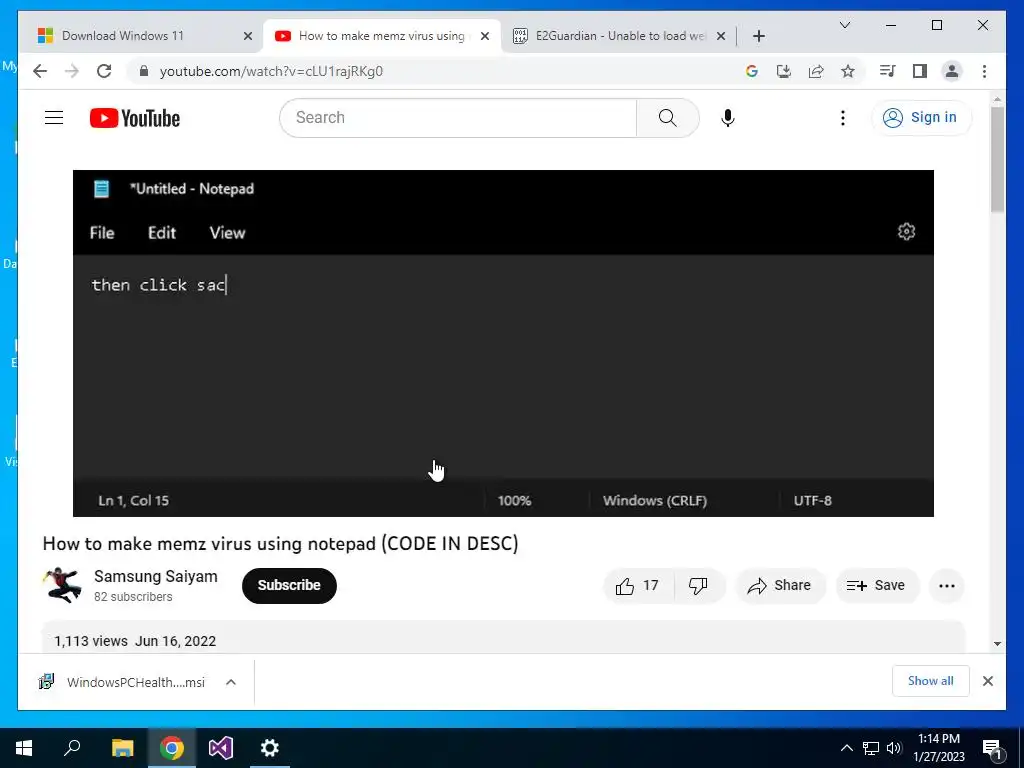Like the video

pyautogui.click(x=637, y=586)
